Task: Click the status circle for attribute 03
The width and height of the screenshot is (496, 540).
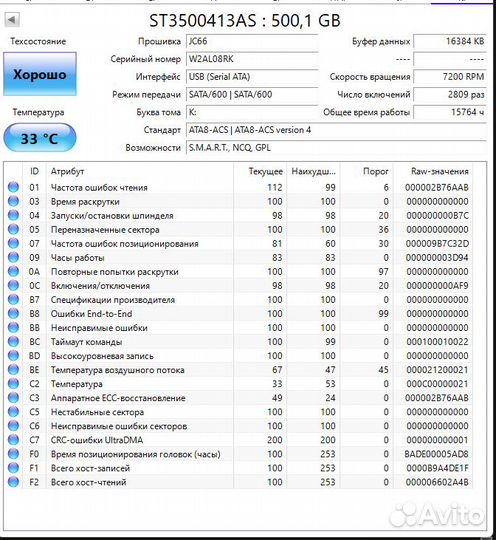Action: click(x=13, y=201)
